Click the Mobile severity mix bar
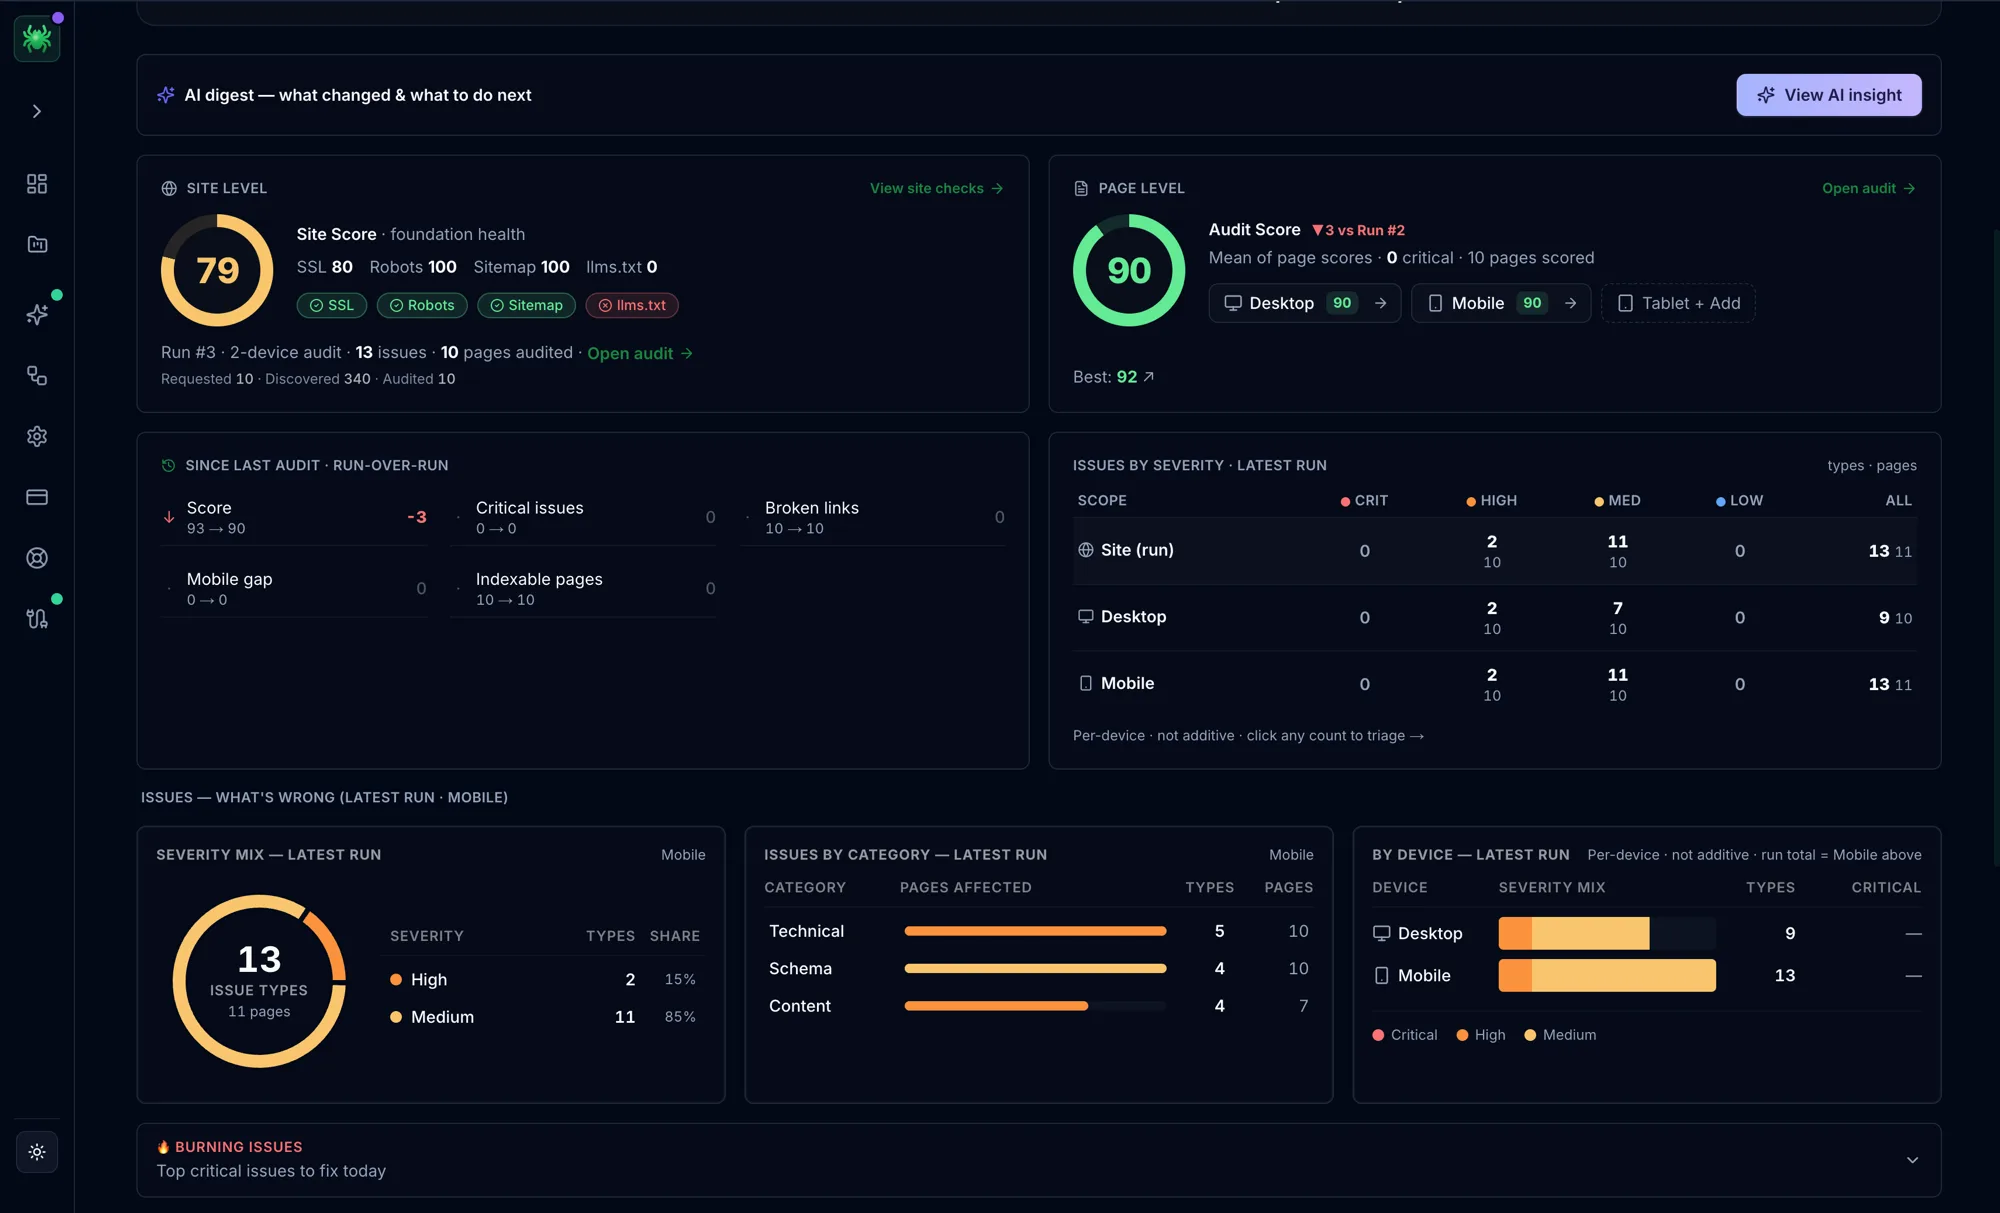2000x1213 pixels. pyautogui.click(x=1607, y=975)
